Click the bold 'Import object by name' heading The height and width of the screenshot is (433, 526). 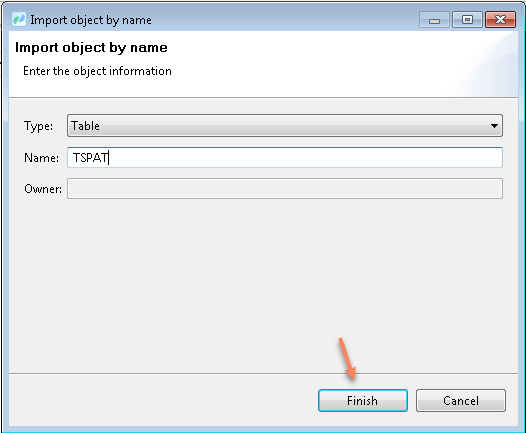tap(91, 48)
